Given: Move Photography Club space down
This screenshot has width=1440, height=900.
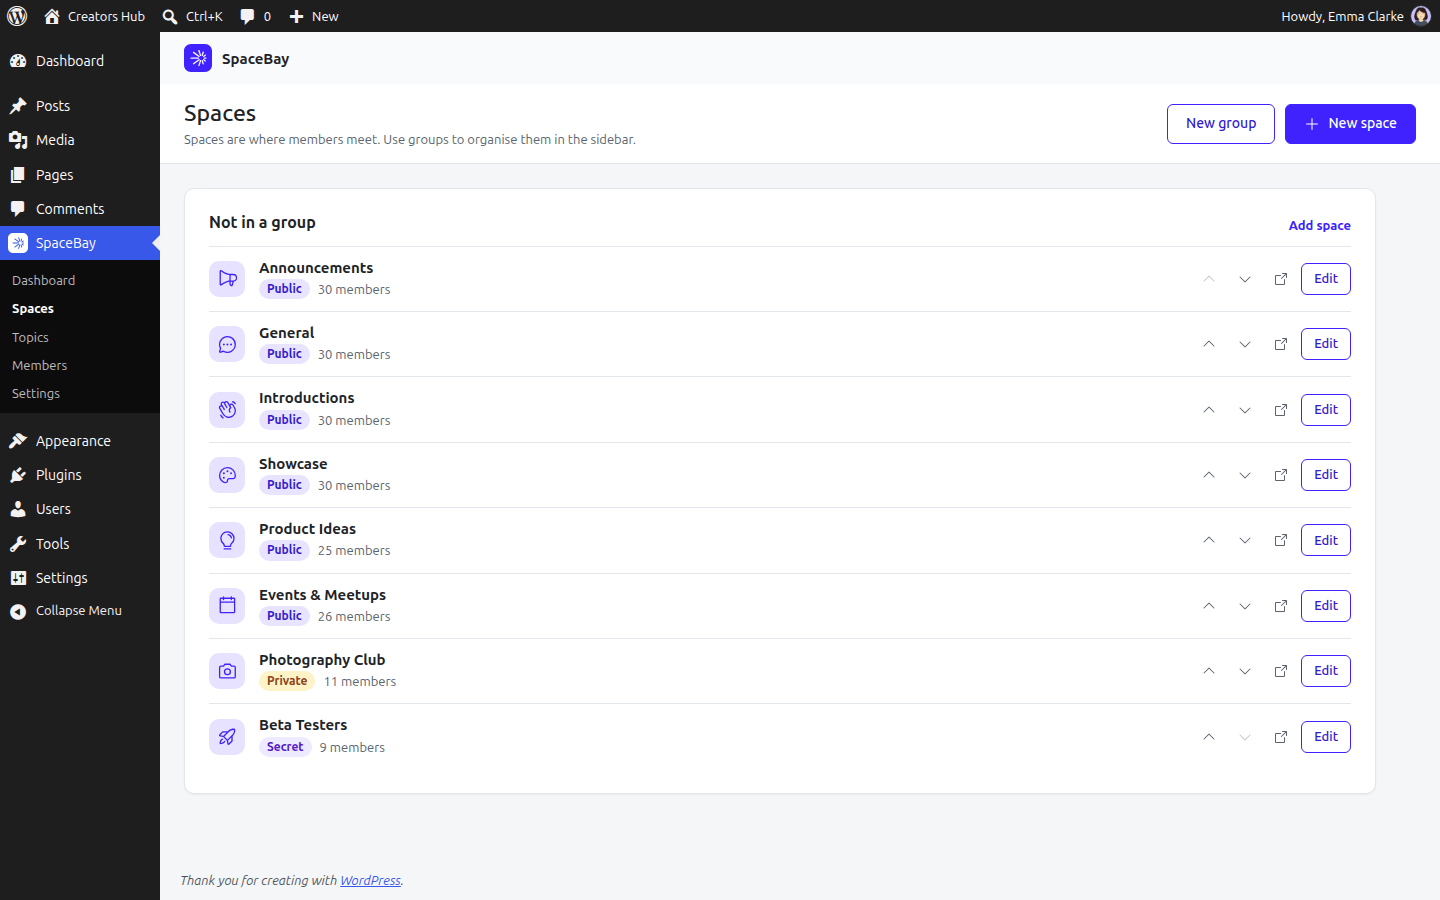Looking at the screenshot, I should click(1245, 671).
